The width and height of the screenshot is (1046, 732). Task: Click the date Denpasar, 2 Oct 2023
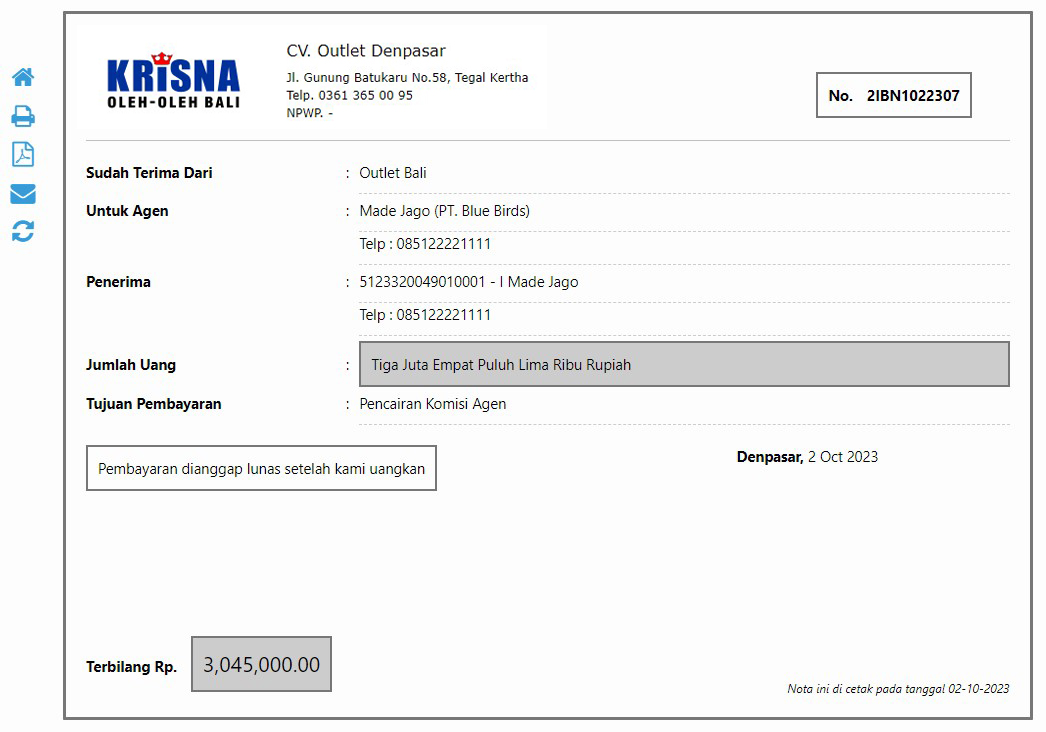[807, 457]
